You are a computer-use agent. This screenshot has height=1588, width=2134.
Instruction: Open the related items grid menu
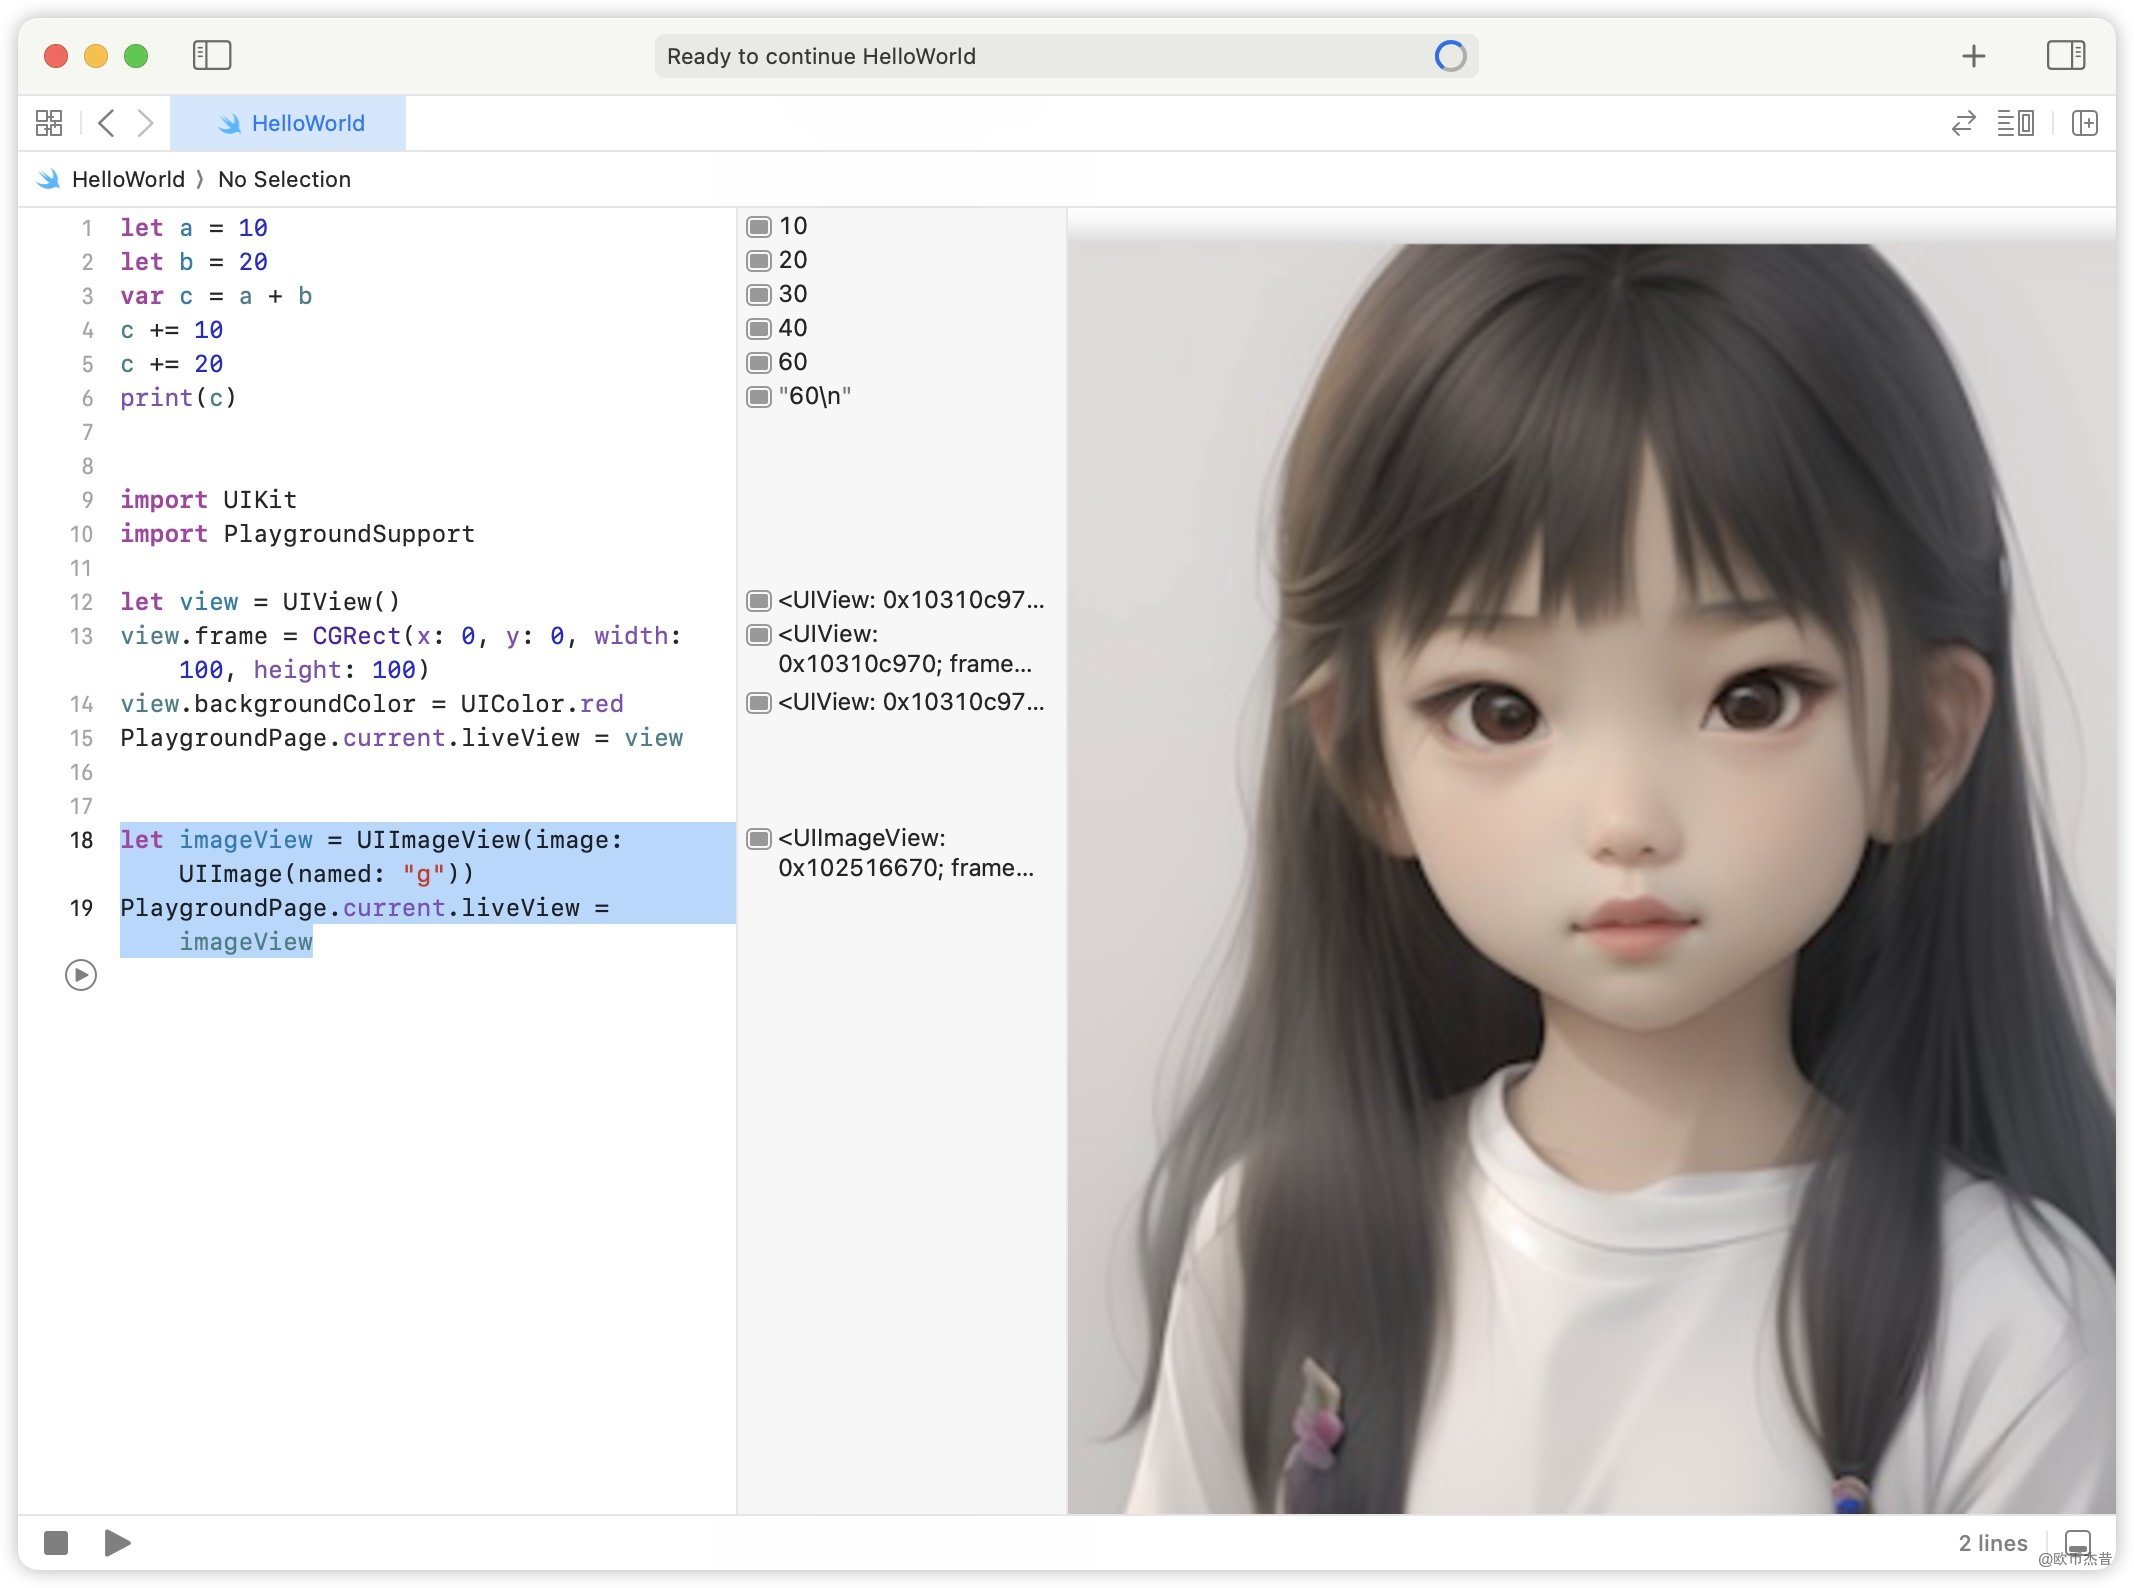[49, 123]
